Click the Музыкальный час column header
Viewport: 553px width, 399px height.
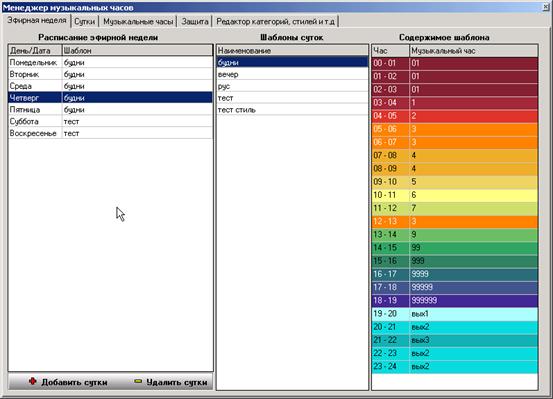[474, 50]
